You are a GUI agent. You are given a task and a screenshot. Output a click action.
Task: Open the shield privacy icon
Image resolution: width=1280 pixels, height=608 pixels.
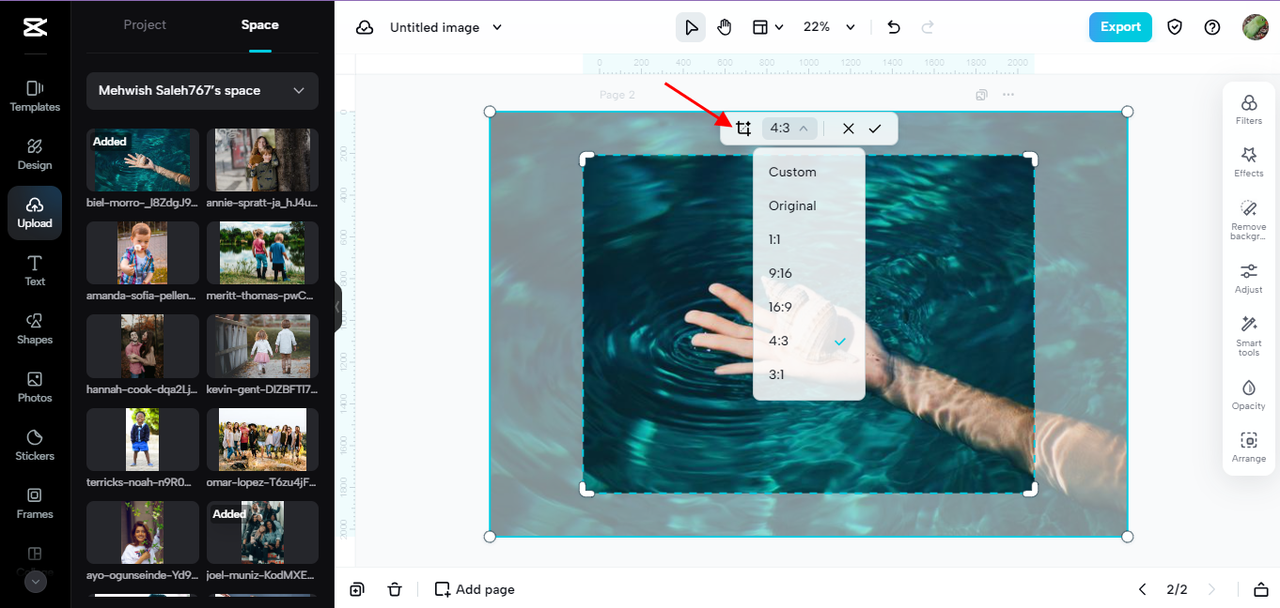[x=1175, y=27]
